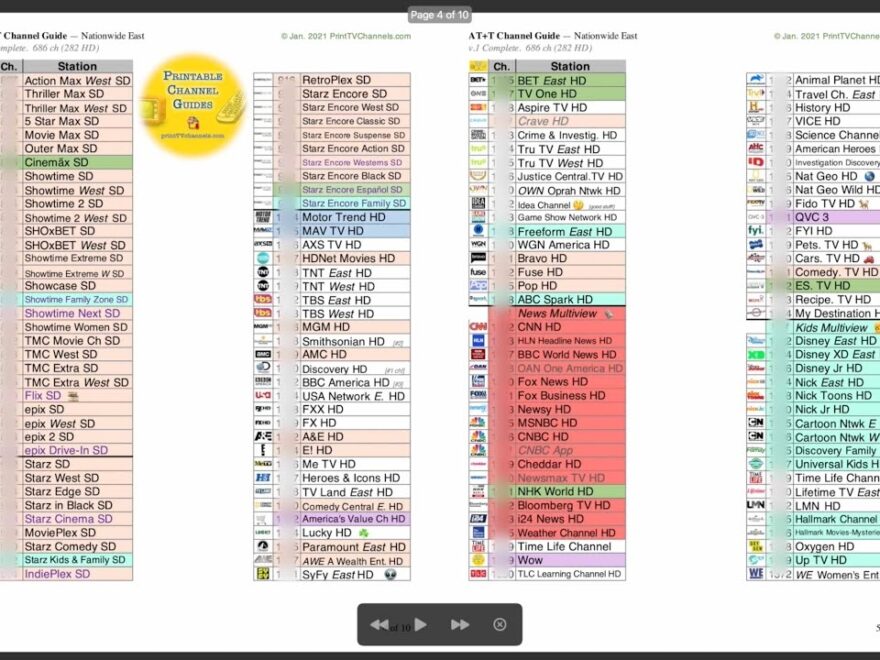This screenshot has width=880, height=660.
Task: Click the PrintTVChannels.com copyright link
Action: [x=346, y=36]
